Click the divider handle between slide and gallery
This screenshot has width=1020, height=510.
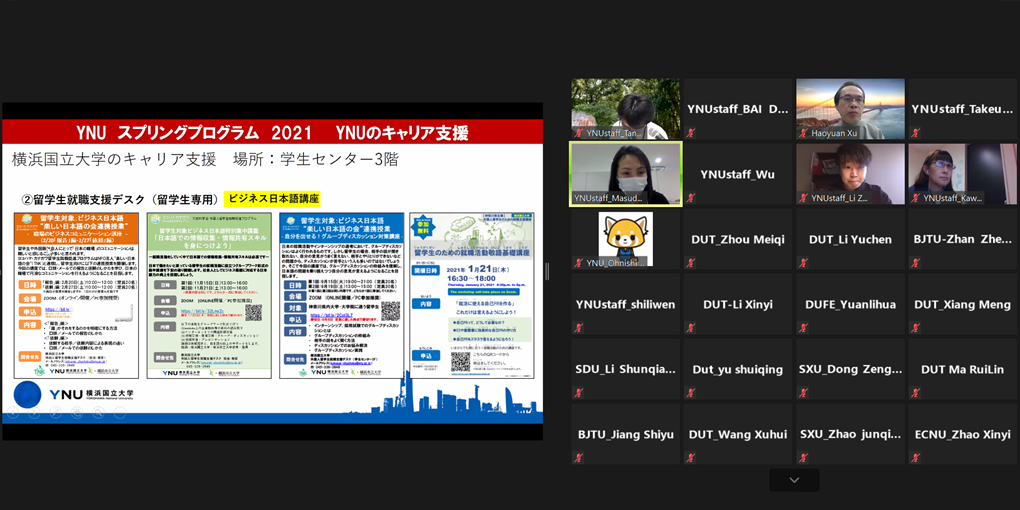pyautogui.click(x=547, y=271)
